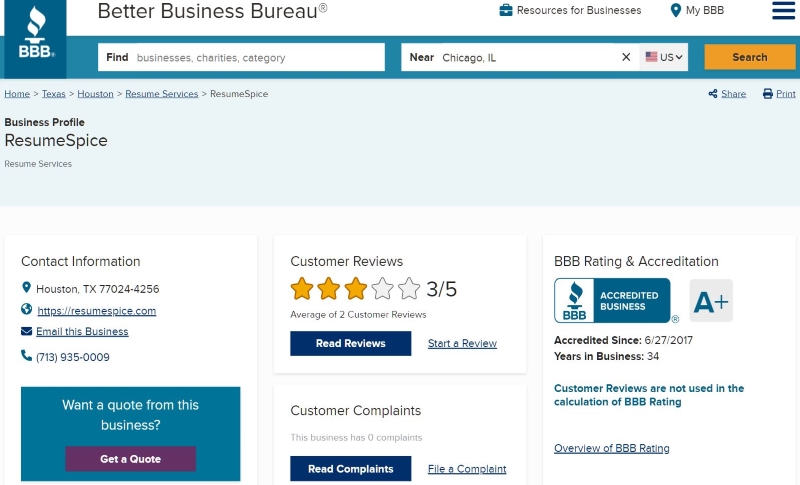Click the Search button
The height and width of the screenshot is (485, 800).
(749, 57)
